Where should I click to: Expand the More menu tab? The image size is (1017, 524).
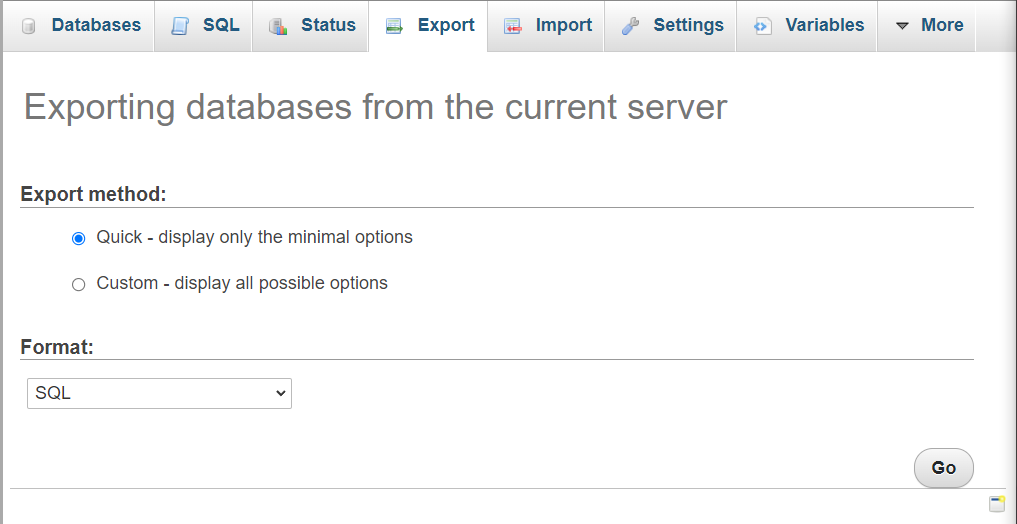point(926,26)
